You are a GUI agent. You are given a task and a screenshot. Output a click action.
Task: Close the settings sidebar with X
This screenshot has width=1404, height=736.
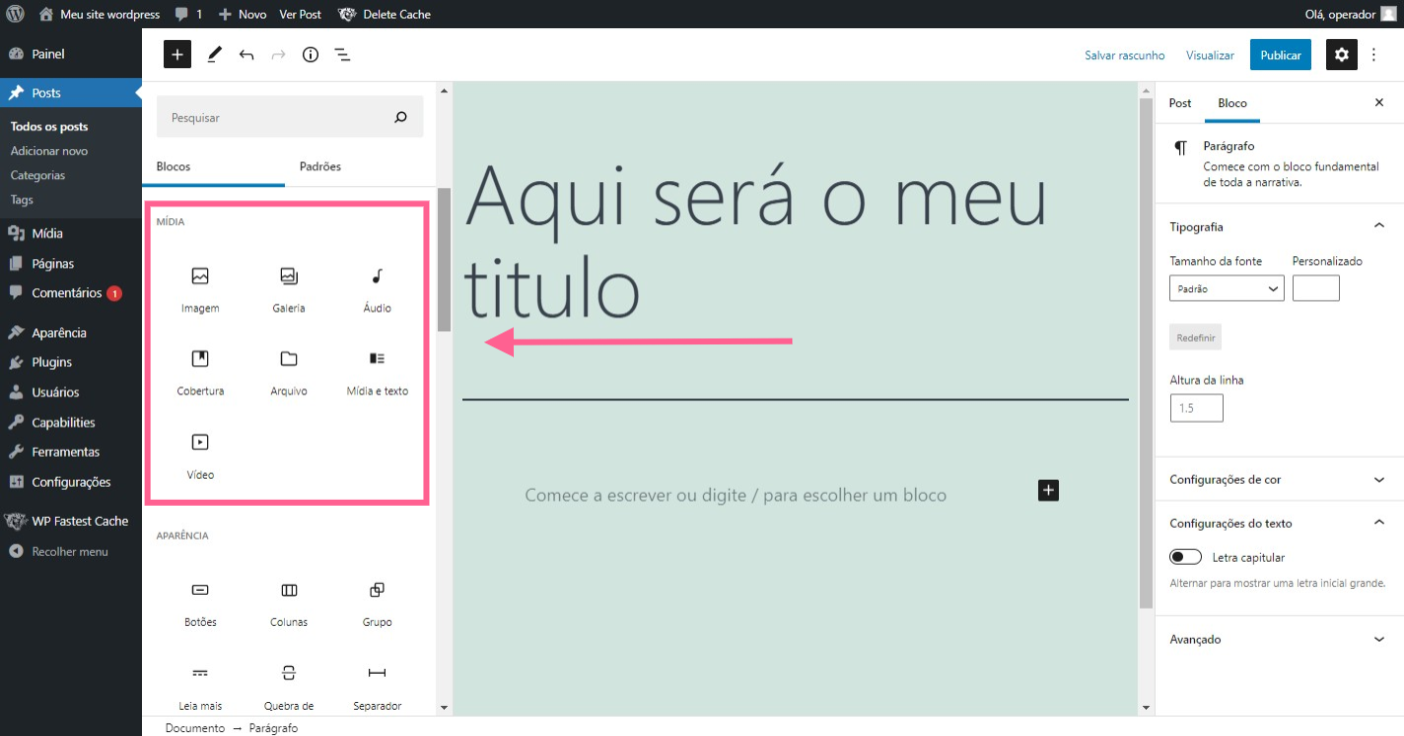[1379, 102]
